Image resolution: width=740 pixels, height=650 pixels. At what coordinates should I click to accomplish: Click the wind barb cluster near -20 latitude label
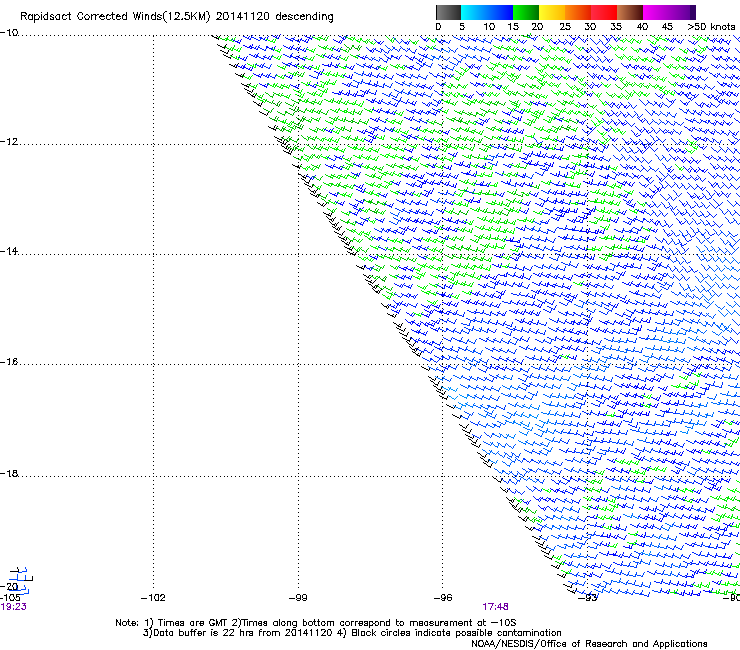20,581
